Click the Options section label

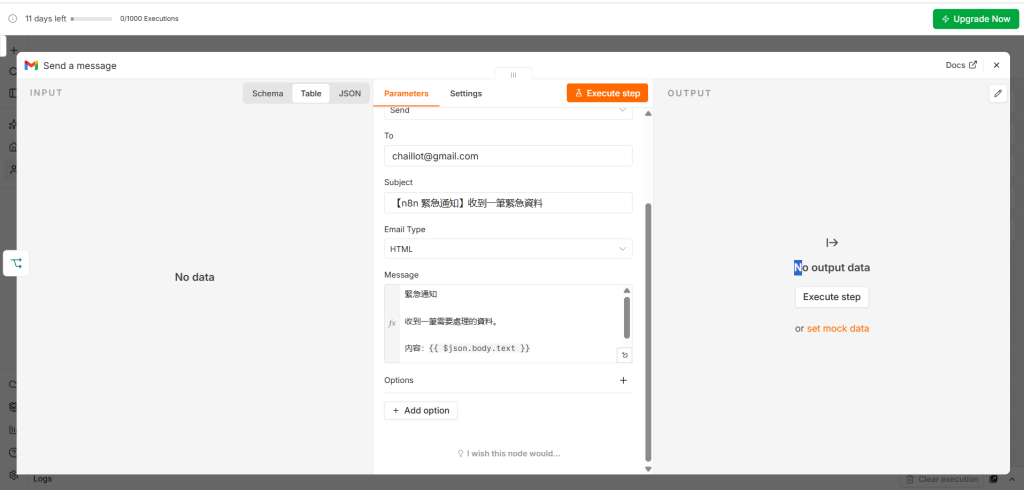(x=398, y=380)
